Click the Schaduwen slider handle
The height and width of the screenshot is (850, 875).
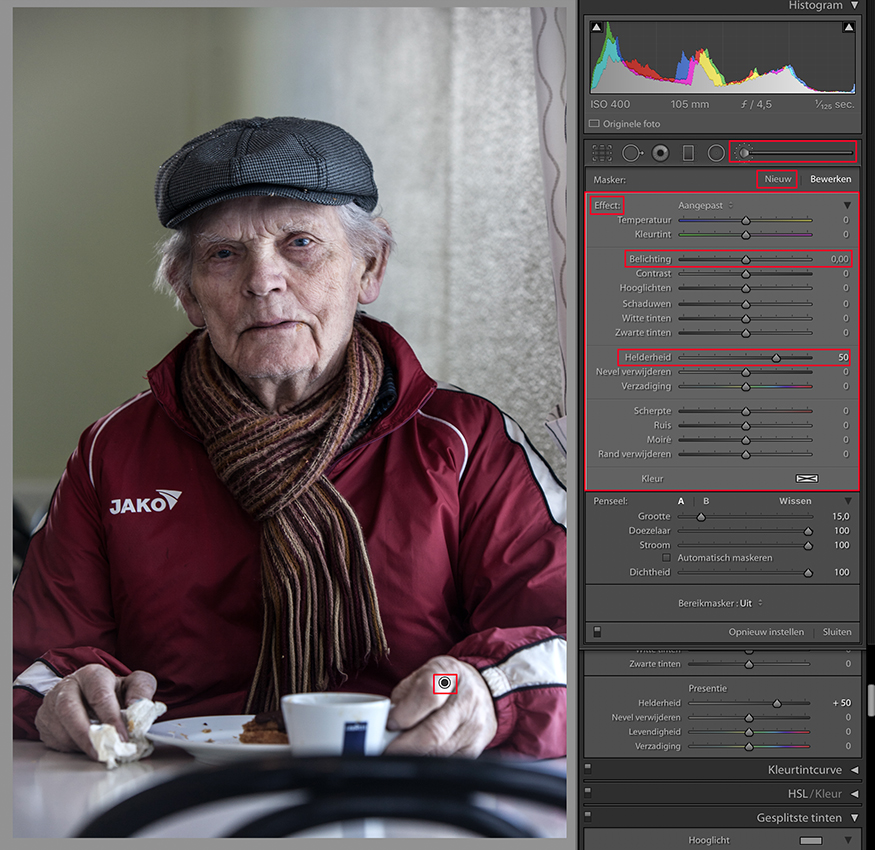(746, 304)
